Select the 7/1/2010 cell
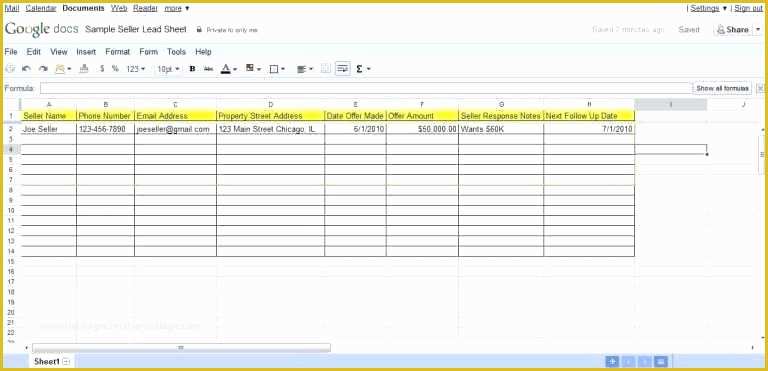The height and width of the screenshot is (371, 768). [589, 129]
